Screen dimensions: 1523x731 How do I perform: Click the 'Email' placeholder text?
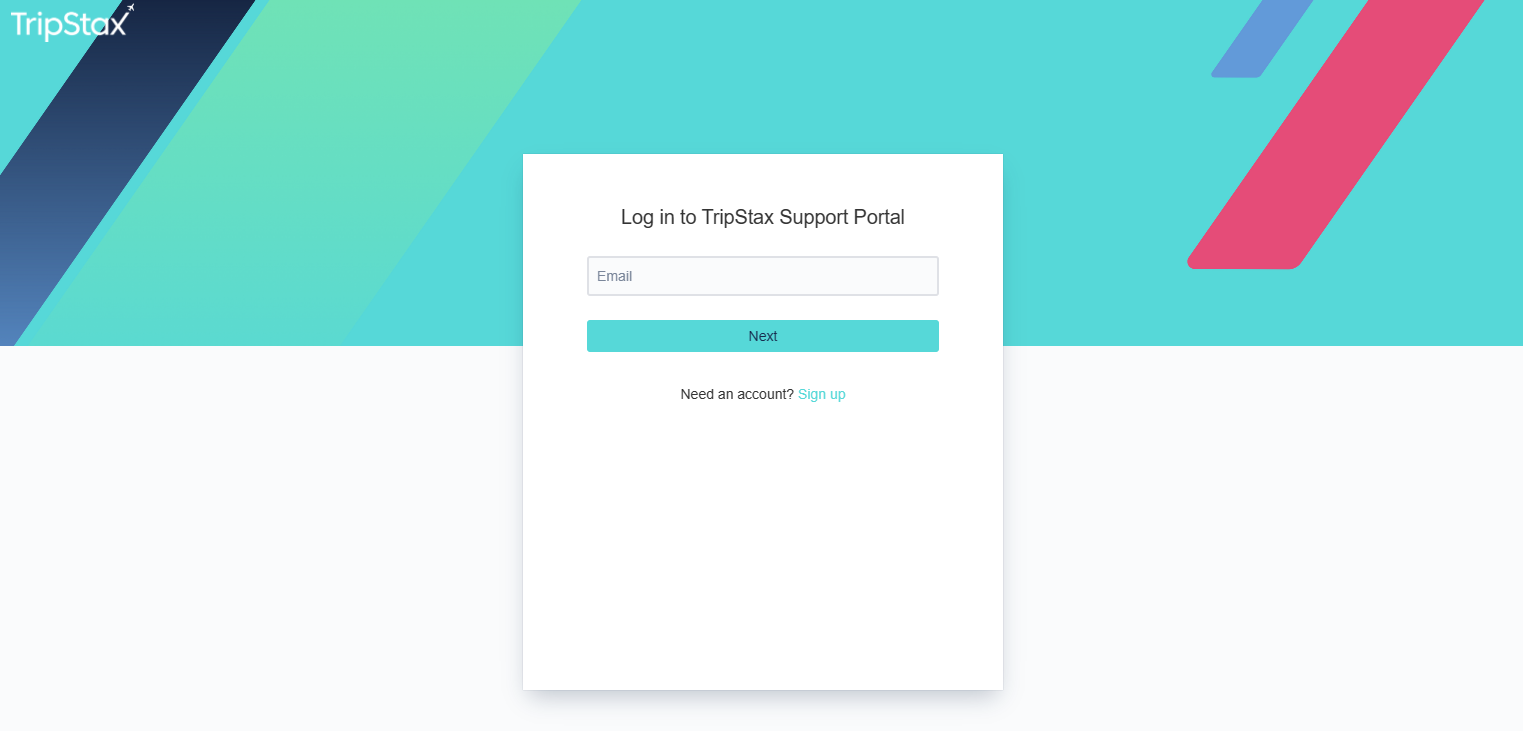coord(614,276)
